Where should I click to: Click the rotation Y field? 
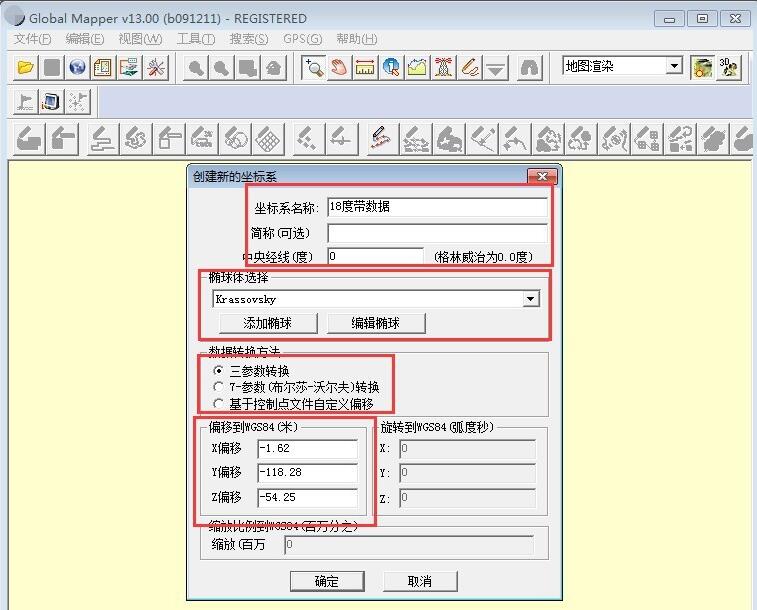(x=467, y=473)
